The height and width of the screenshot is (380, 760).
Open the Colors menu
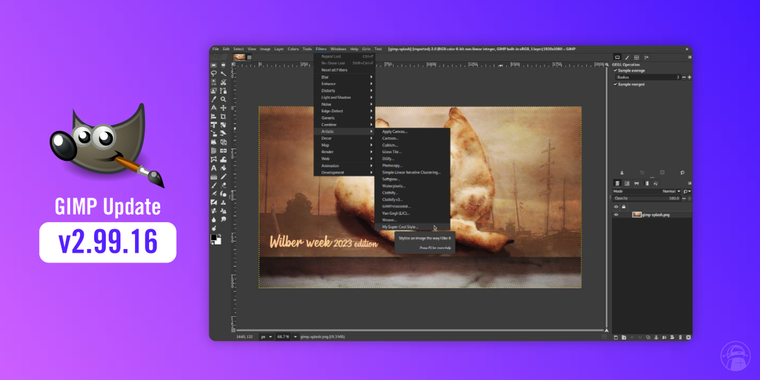point(293,49)
